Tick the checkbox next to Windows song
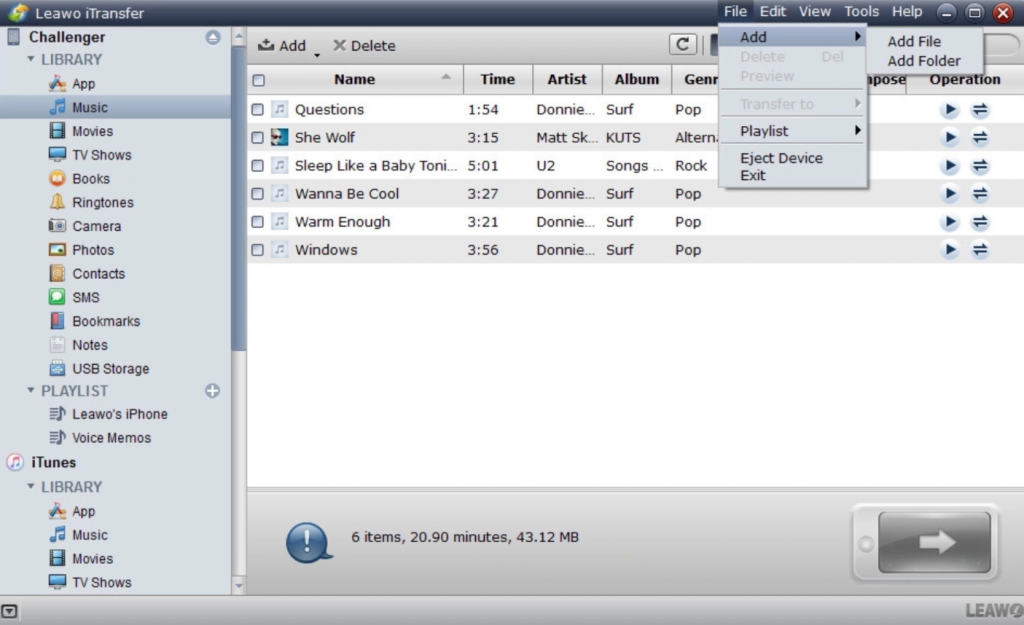This screenshot has width=1024, height=625. pos(258,250)
